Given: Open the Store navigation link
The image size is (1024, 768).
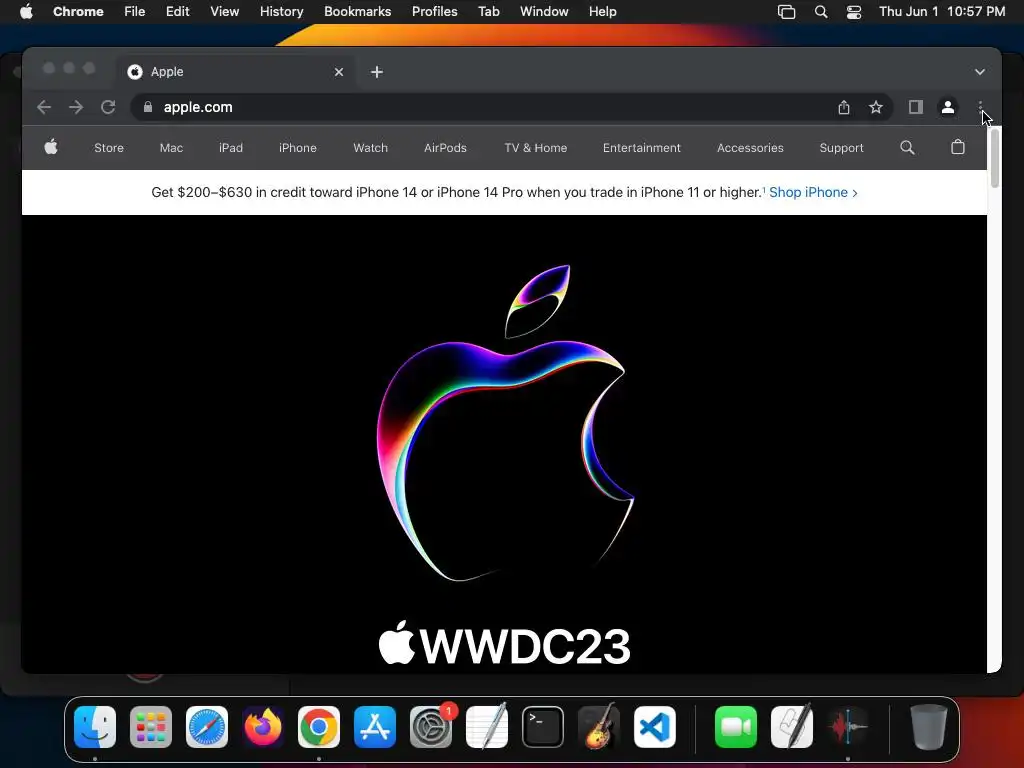Looking at the screenshot, I should click(x=108, y=148).
